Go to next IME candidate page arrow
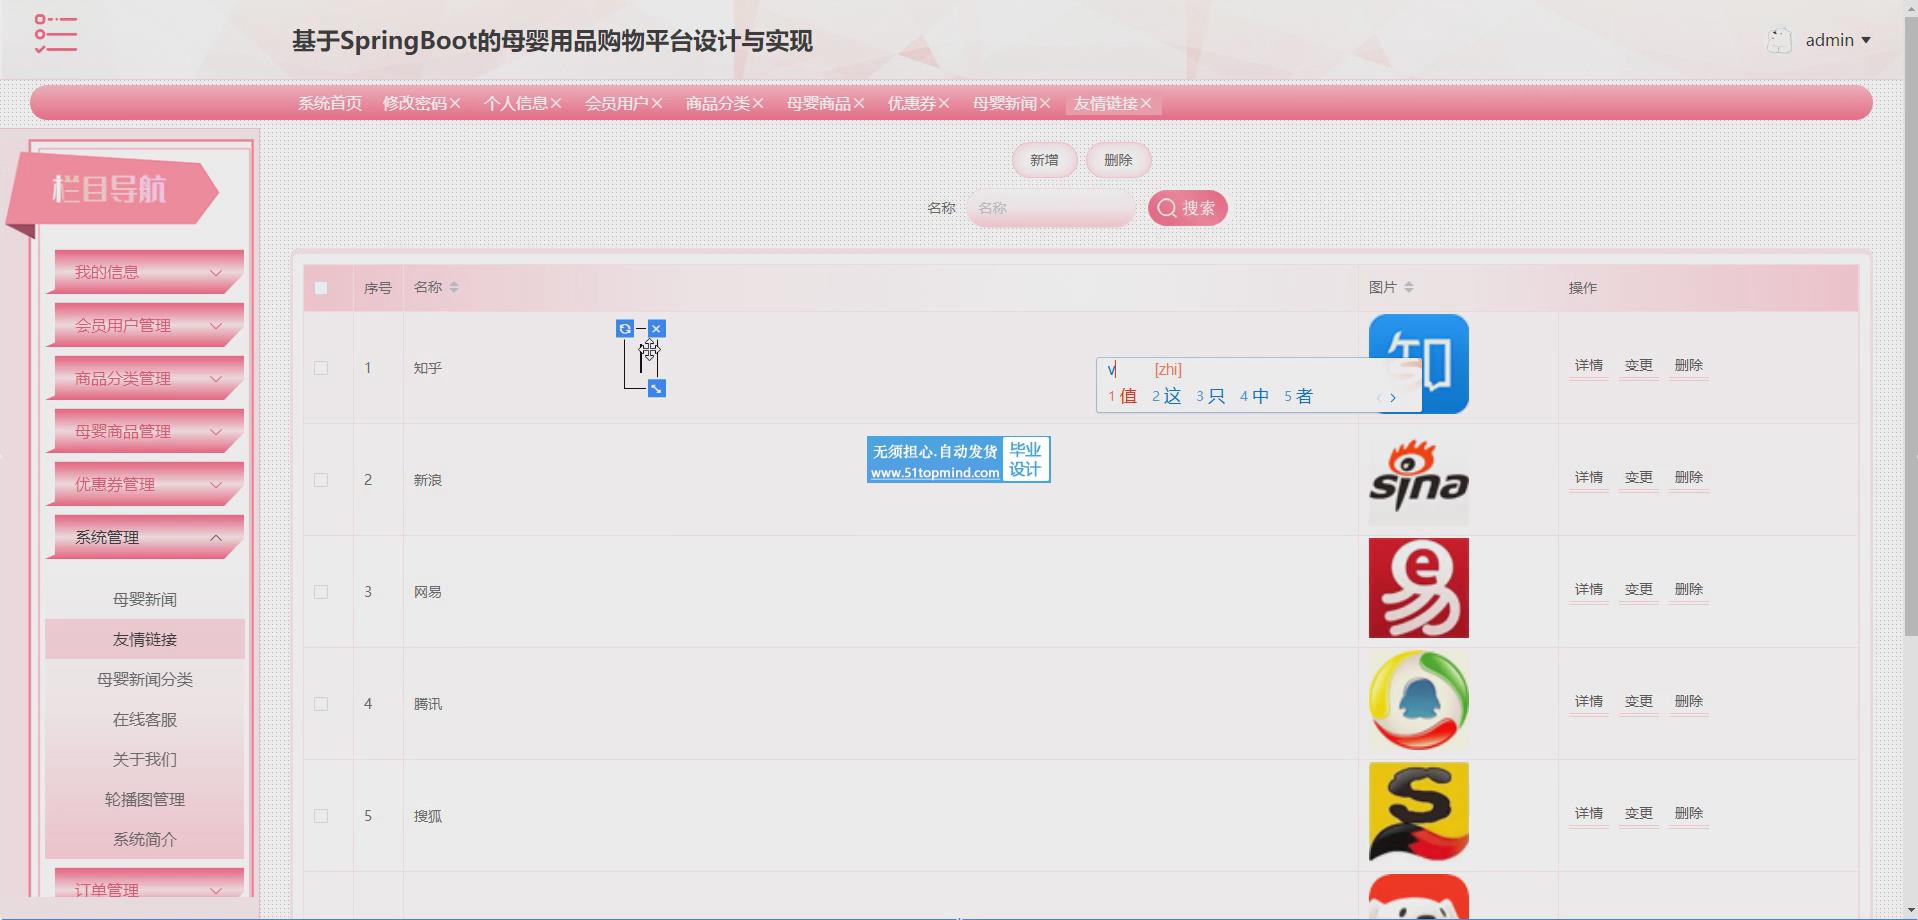The width and height of the screenshot is (1918, 920). pos(1393,397)
